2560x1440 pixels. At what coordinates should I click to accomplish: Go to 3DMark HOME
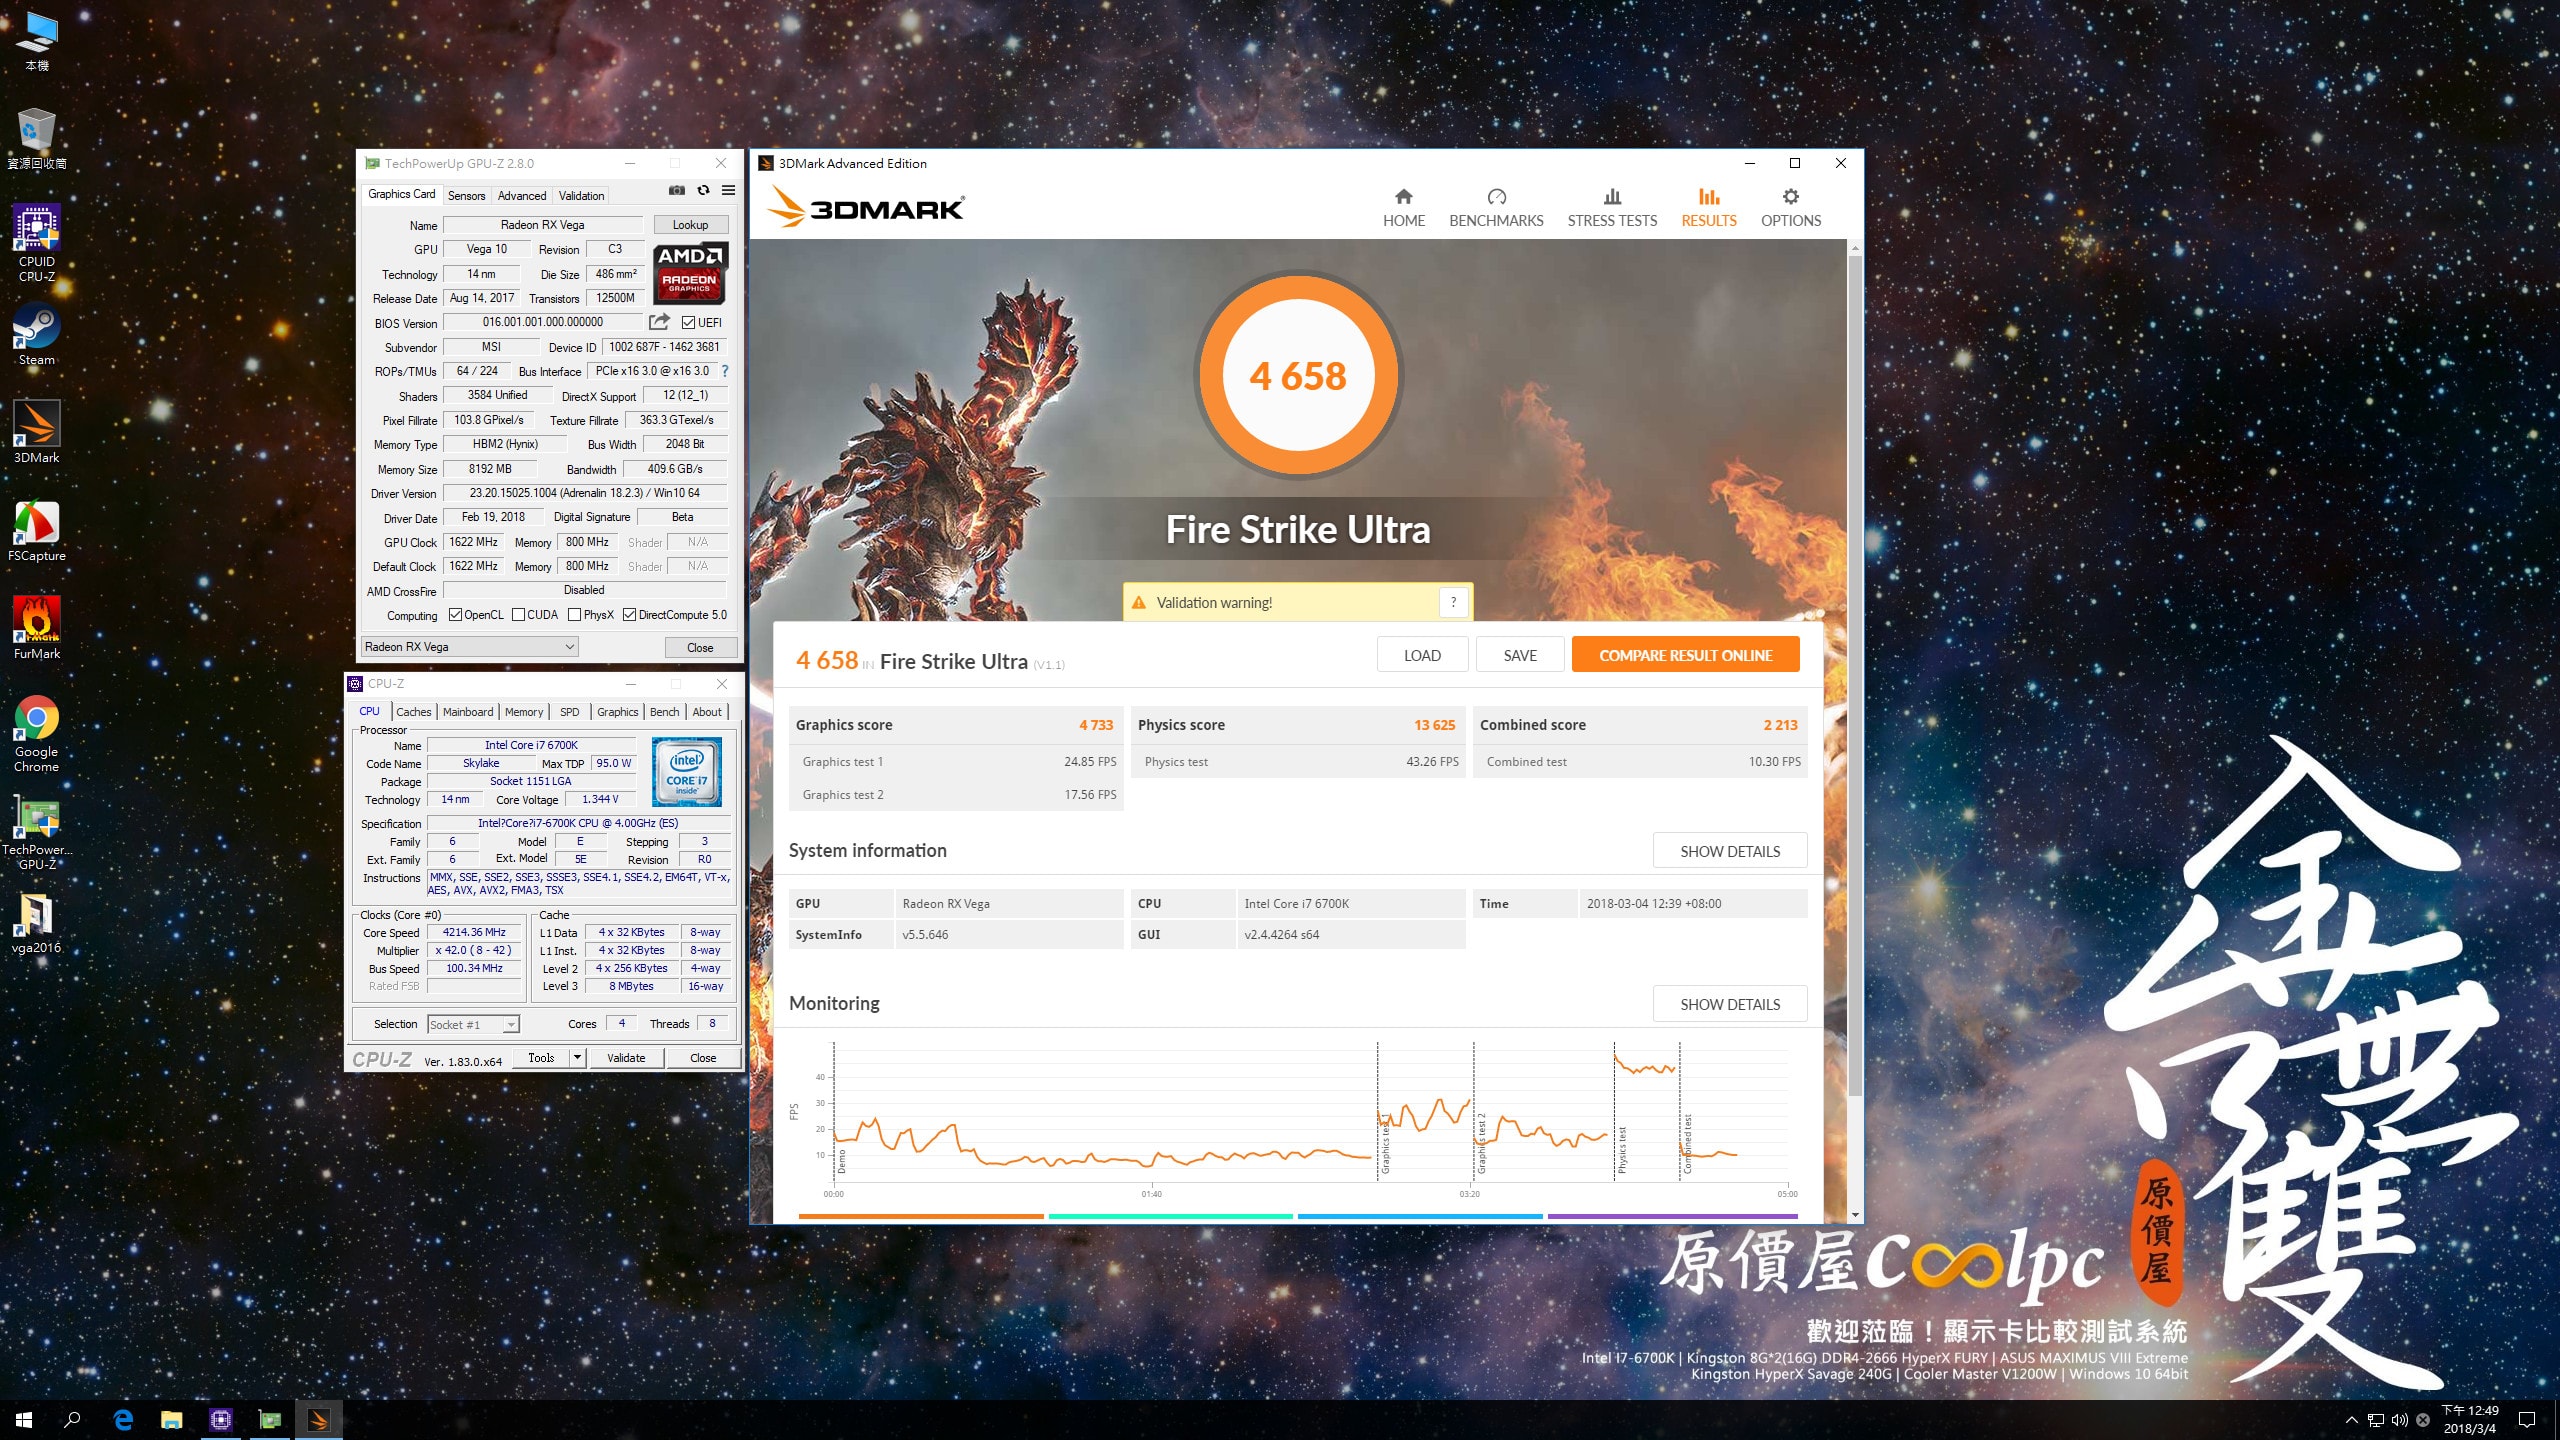click(x=1404, y=207)
